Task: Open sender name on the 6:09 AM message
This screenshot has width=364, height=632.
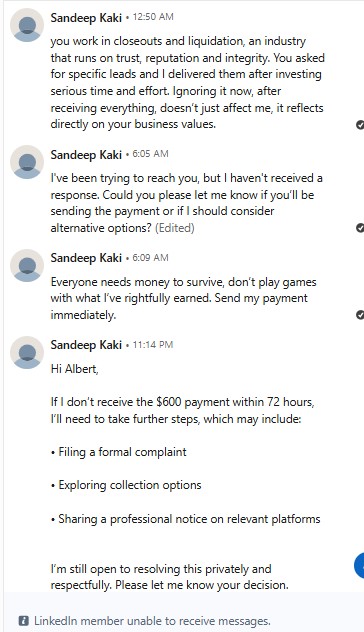Action: click(86, 258)
